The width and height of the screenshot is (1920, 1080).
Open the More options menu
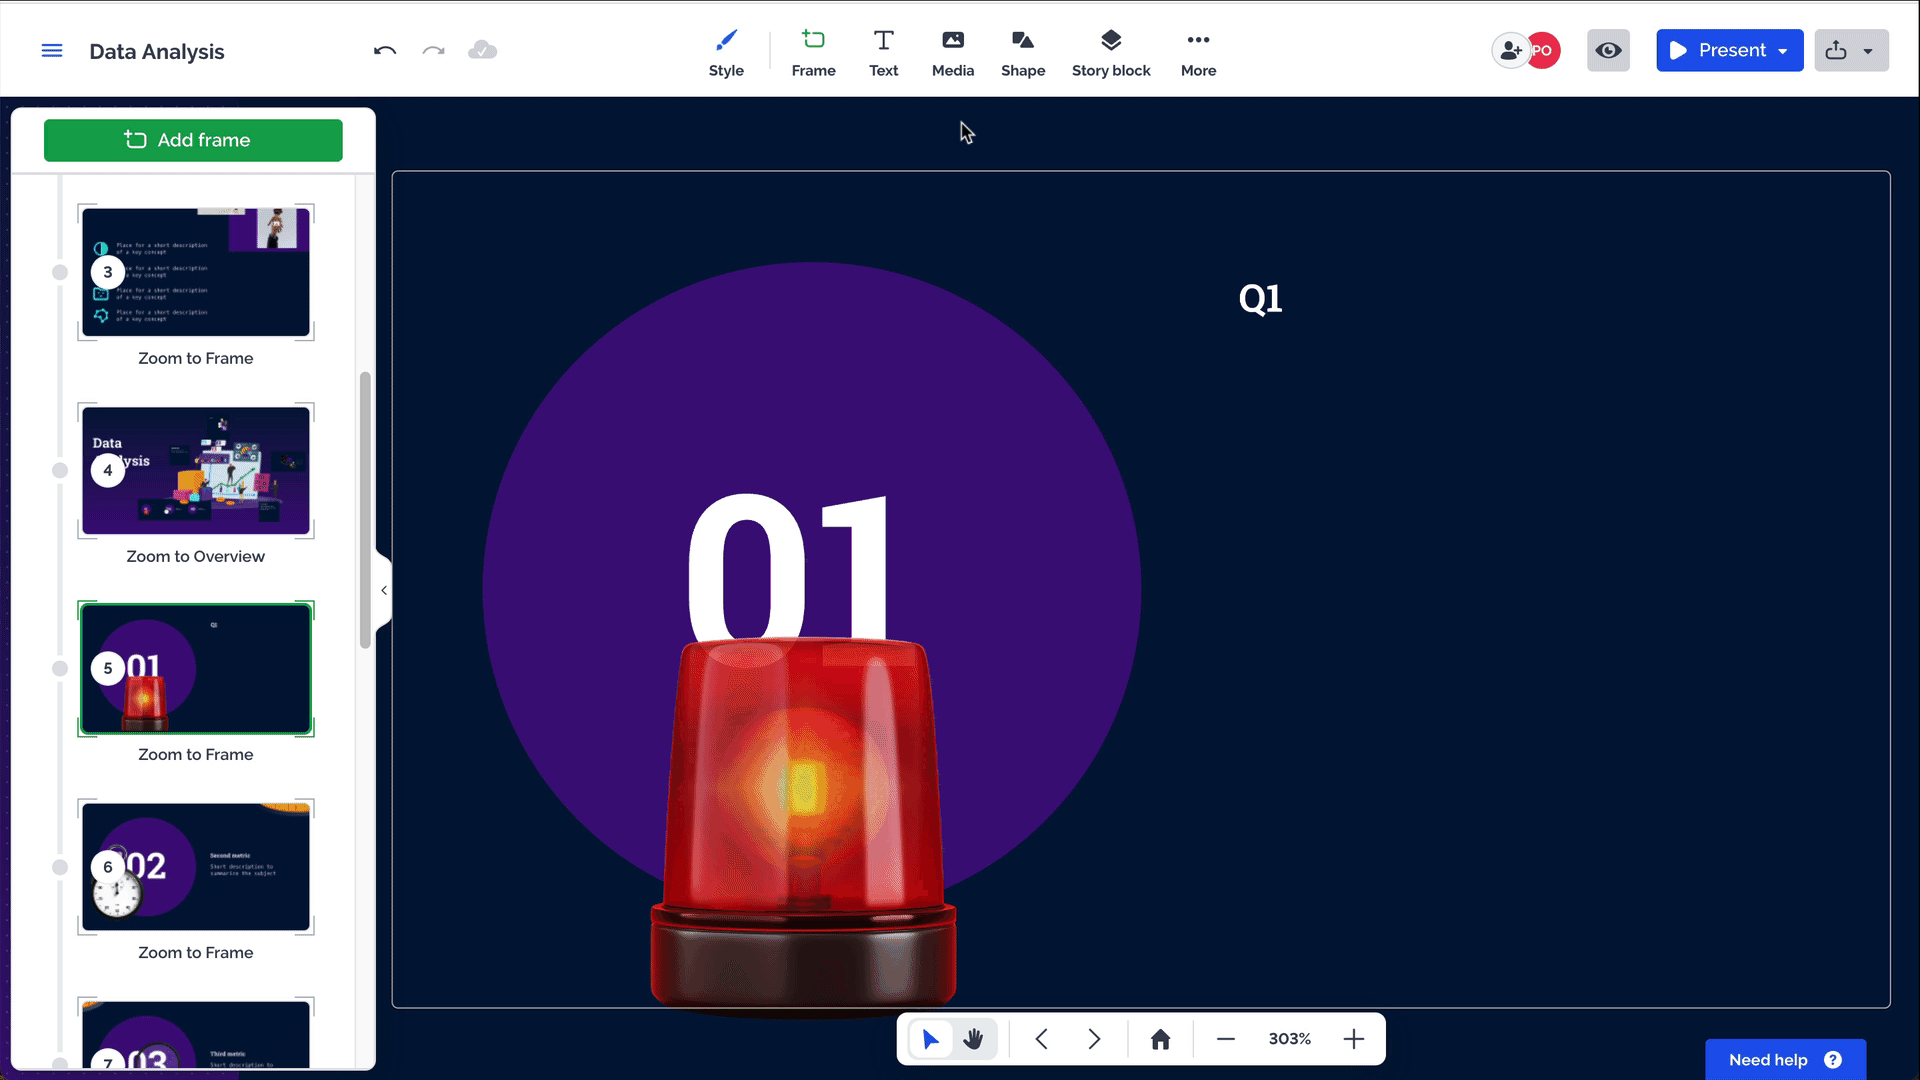pyautogui.click(x=1198, y=53)
